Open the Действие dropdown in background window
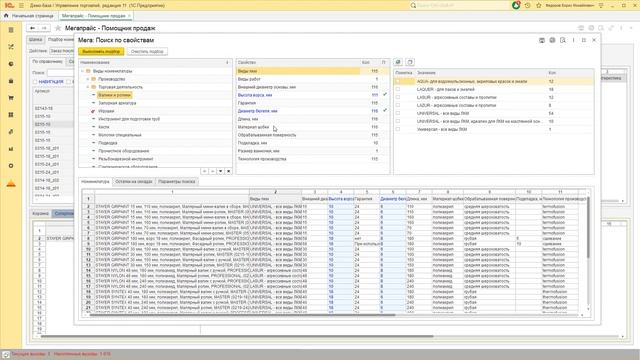Screen dimensions: 640x360 coord(62,51)
